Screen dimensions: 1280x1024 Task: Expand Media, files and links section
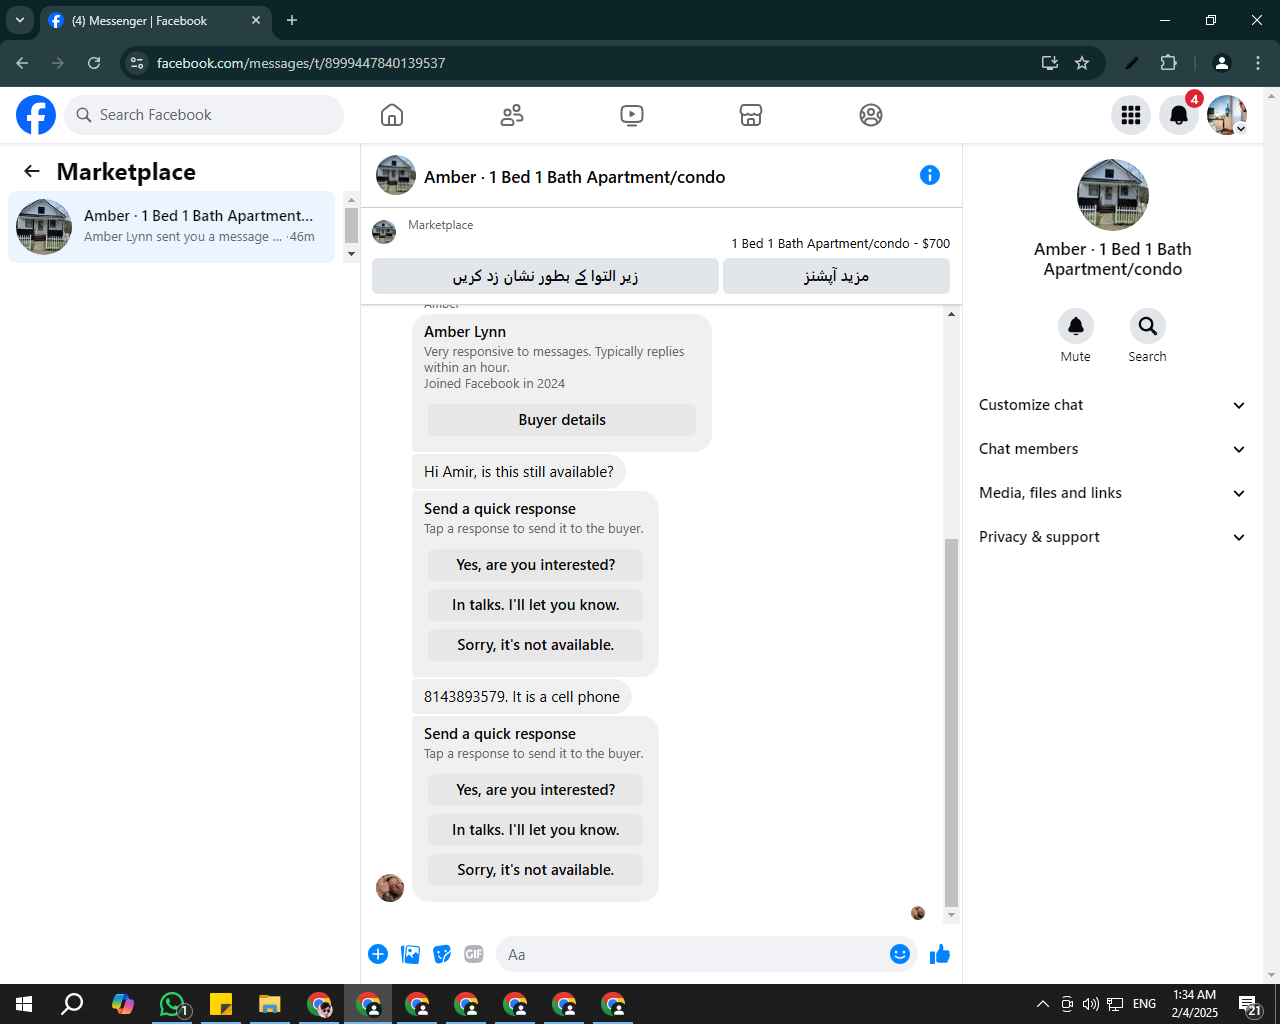pyautogui.click(x=1113, y=493)
